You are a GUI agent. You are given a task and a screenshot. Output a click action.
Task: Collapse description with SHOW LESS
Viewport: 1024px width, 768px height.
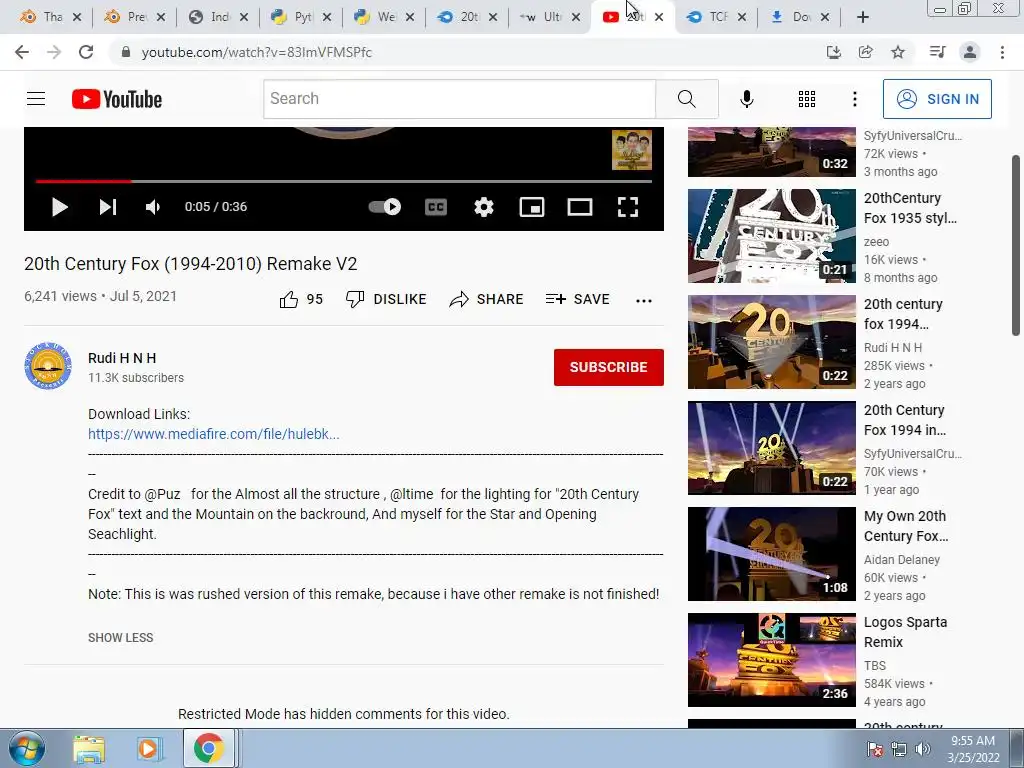coord(121,637)
